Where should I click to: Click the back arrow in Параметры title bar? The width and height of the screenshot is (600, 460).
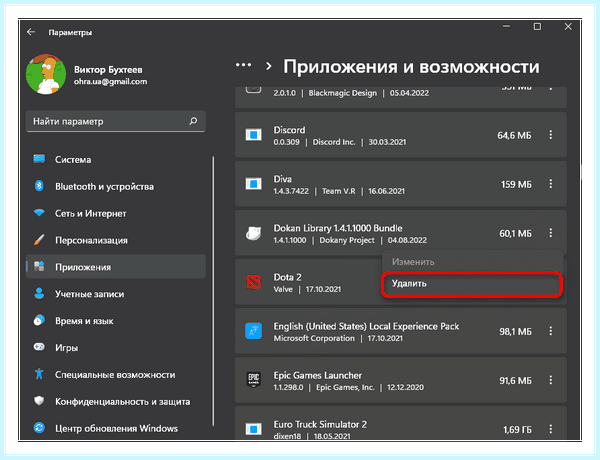tap(31, 32)
